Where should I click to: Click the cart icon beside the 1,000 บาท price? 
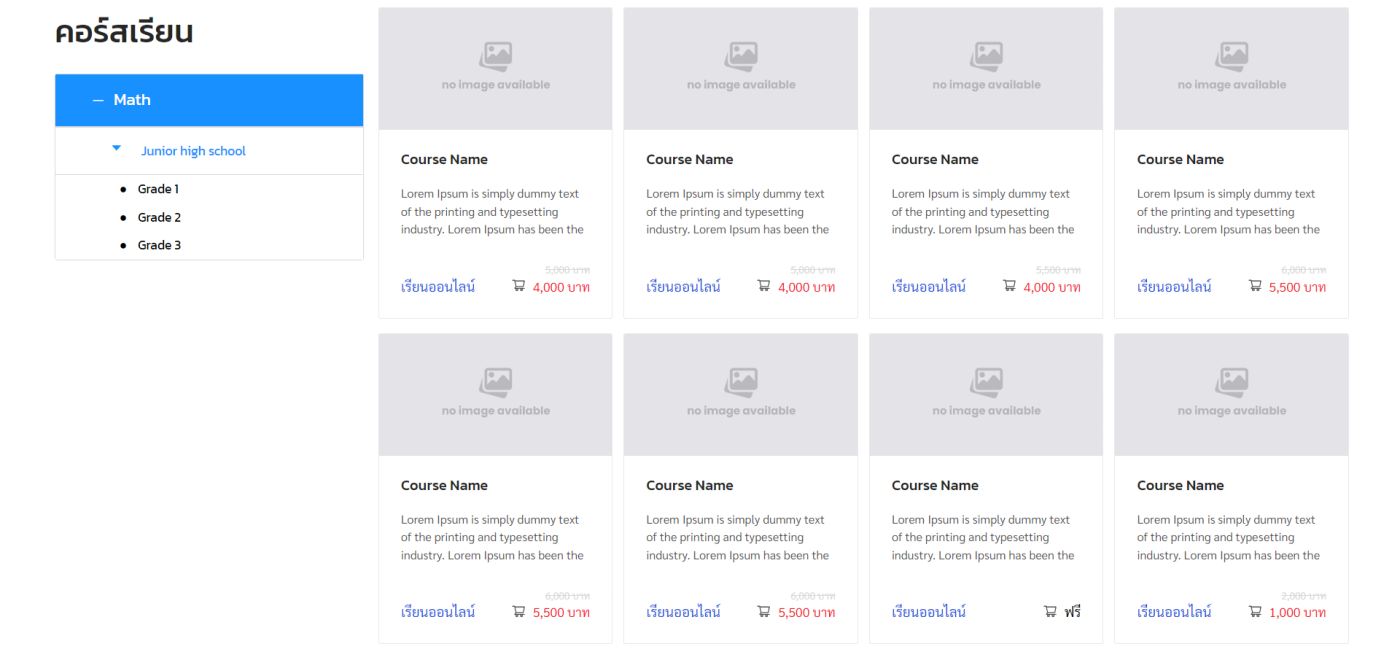click(1255, 611)
